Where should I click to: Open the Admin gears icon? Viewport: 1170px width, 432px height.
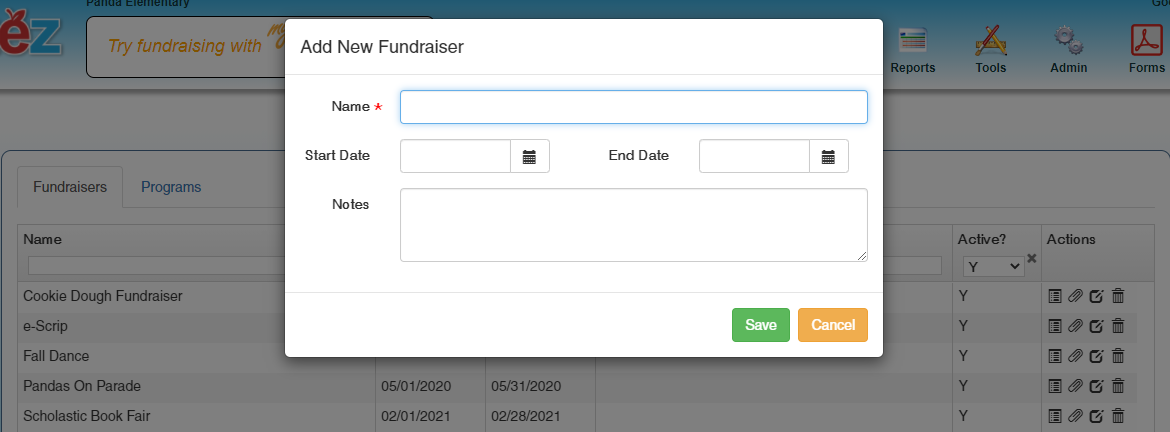1068,45
